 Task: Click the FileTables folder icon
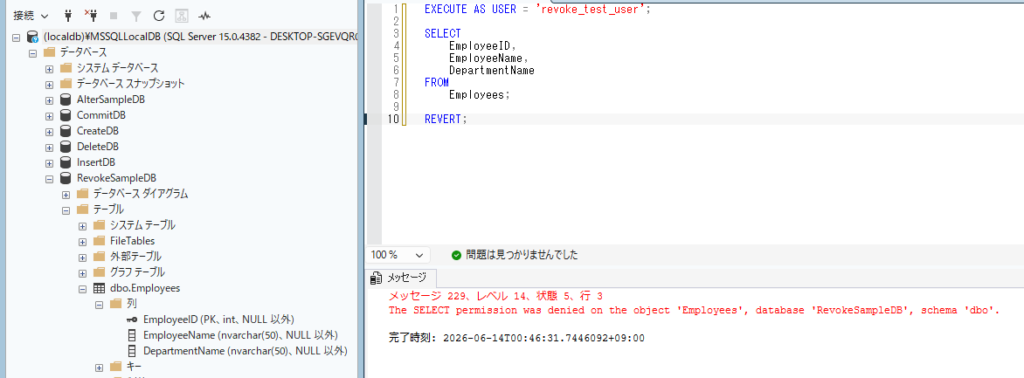[99, 240]
